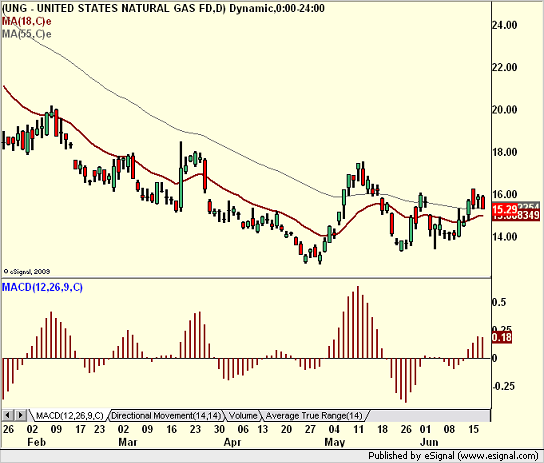Screen dimensions: 544x463
Task: Click the left scroll arrow beside the study tabs
Action: click(x=8, y=415)
